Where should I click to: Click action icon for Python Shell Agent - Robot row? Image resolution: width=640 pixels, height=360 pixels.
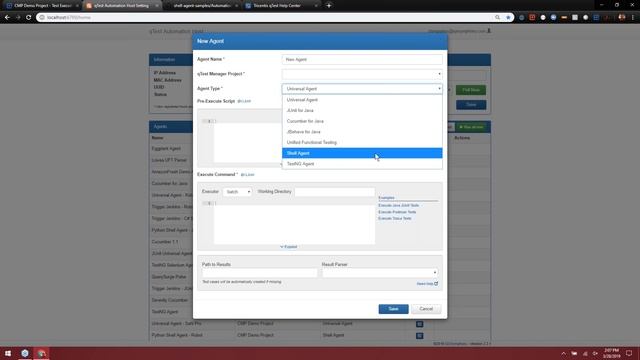(x=419, y=336)
